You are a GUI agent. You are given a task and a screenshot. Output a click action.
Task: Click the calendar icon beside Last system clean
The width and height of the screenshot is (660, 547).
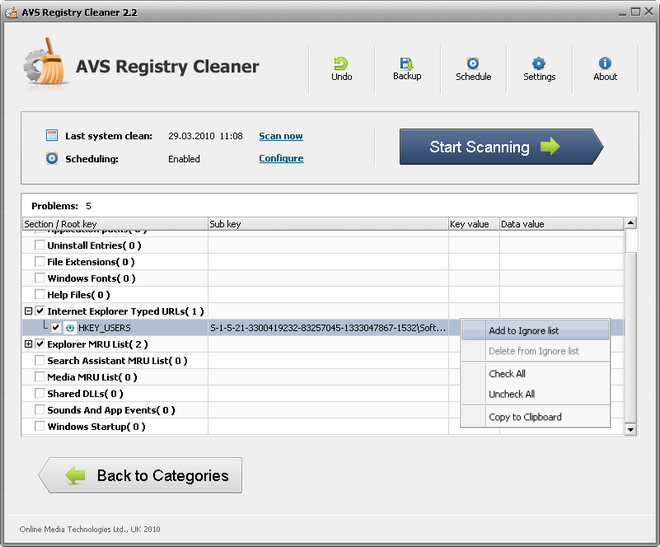[52, 135]
